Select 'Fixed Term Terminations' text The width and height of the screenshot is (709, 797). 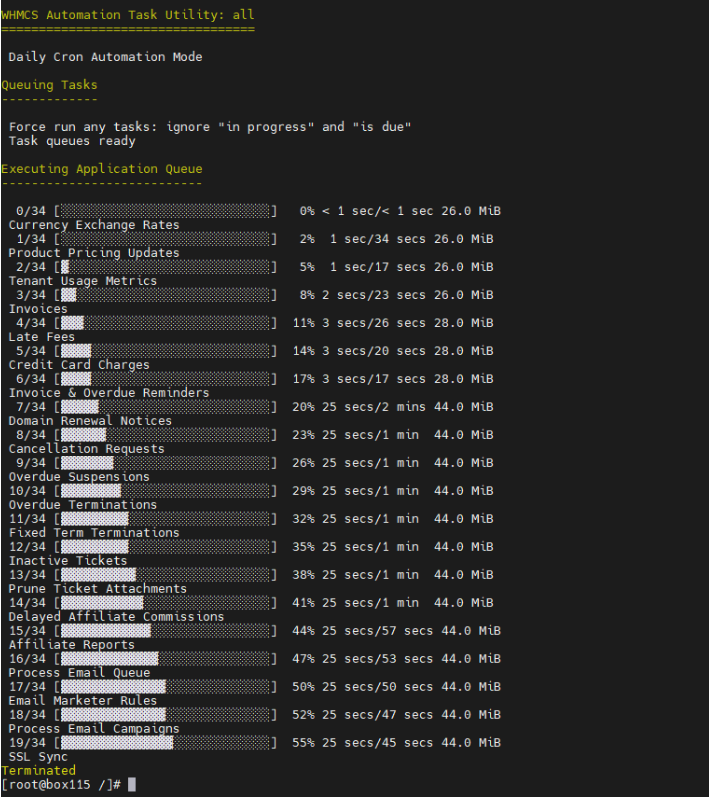click(x=94, y=532)
